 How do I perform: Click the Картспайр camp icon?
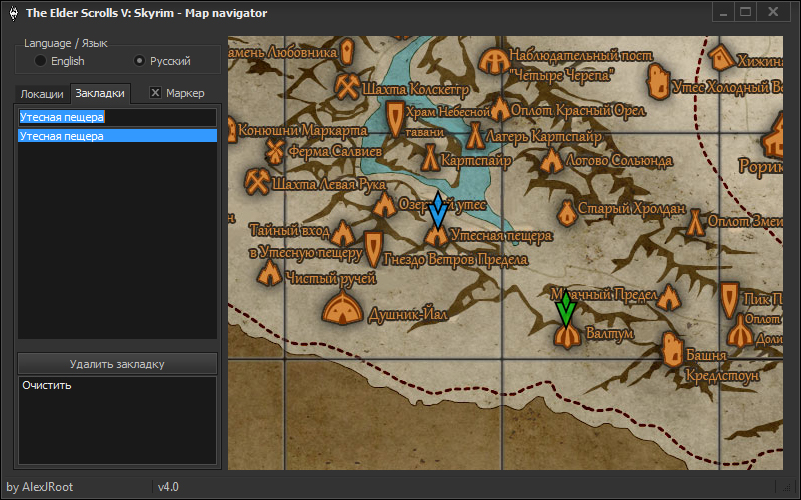click(430, 157)
